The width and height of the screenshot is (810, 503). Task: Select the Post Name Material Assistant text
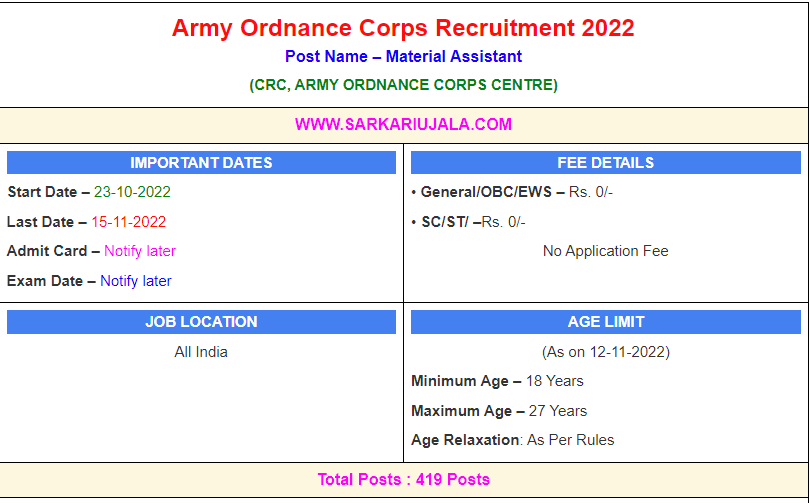(403, 57)
